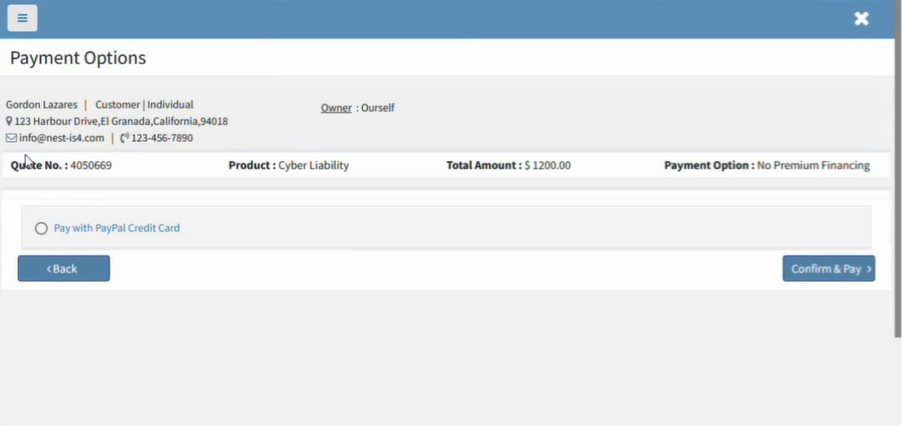Click the Payment Options page heading
The width and height of the screenshot is (903, 426).
(78, 58)
